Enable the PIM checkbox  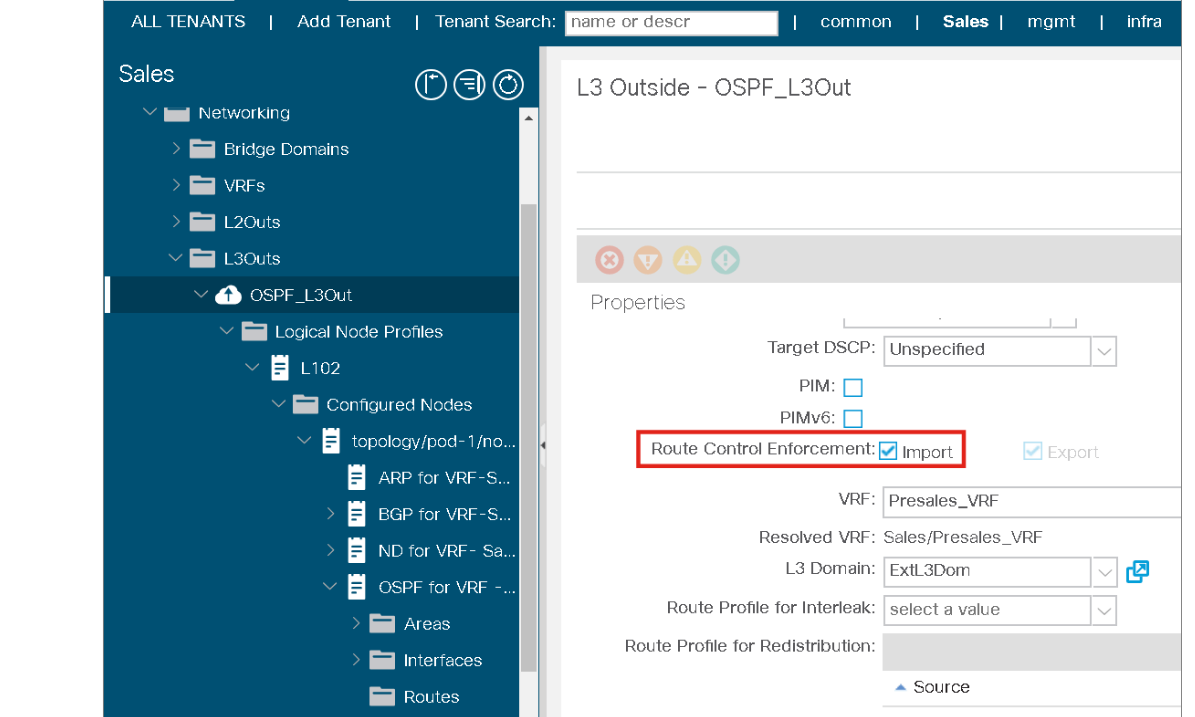click(x=853, y=387)
